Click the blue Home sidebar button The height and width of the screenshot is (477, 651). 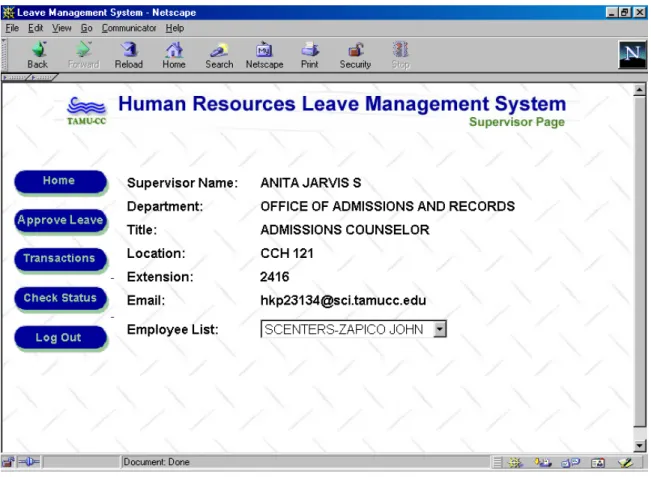[x=60, y=181]
